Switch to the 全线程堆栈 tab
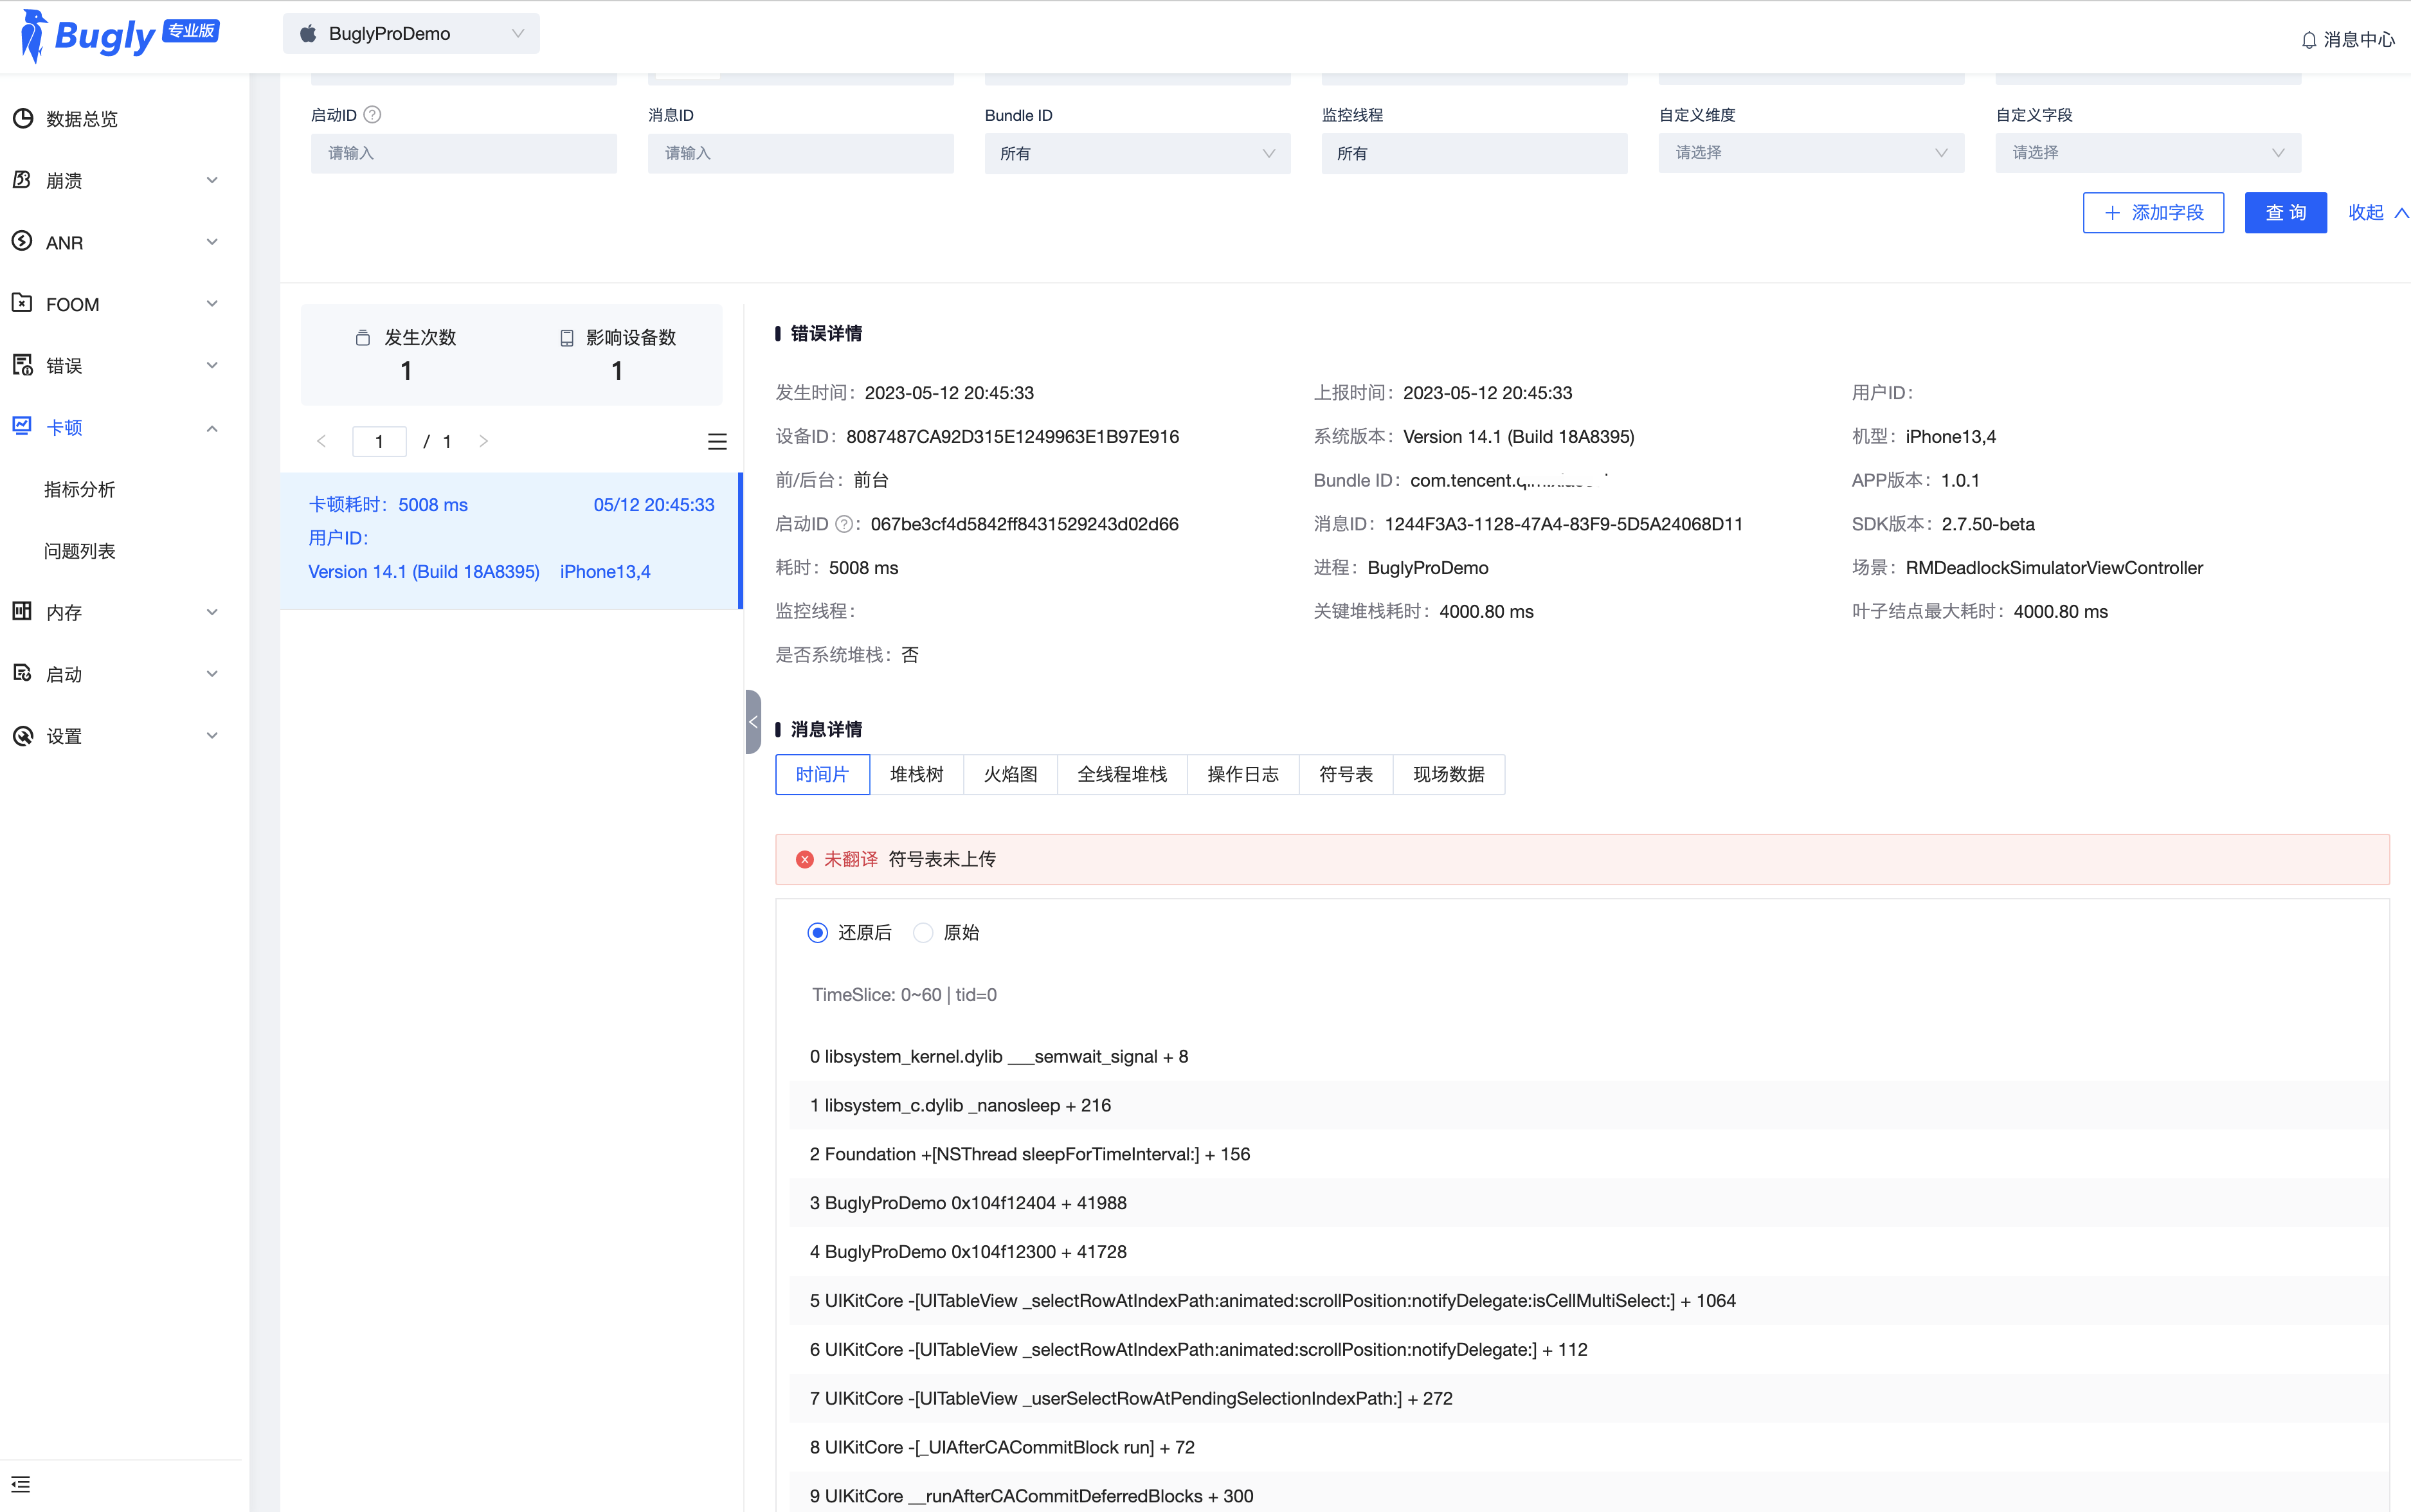Image resolution: width=2411 pixels, height=1512 pixels. (1122, 774)
